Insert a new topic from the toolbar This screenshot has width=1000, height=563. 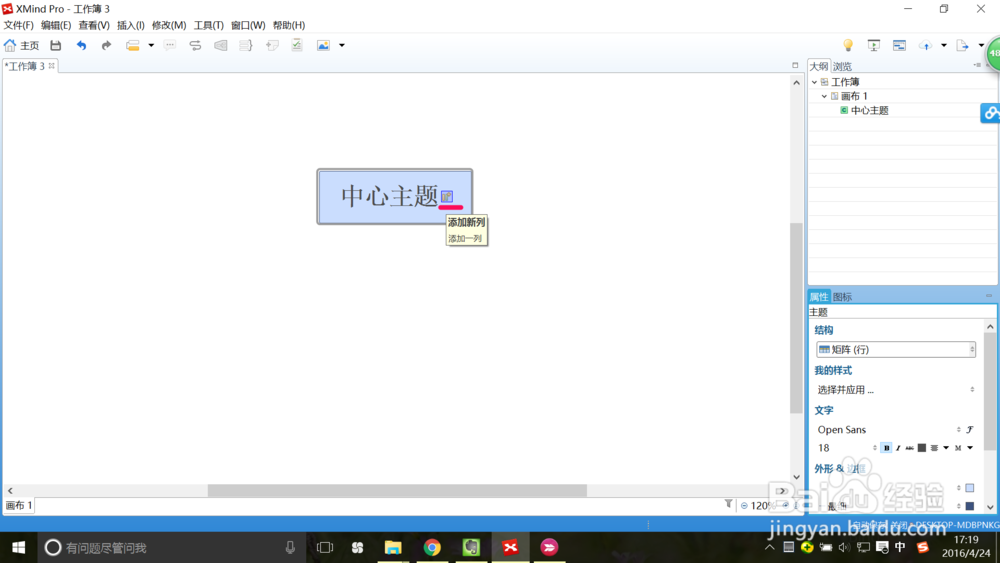tap(133, 45)
